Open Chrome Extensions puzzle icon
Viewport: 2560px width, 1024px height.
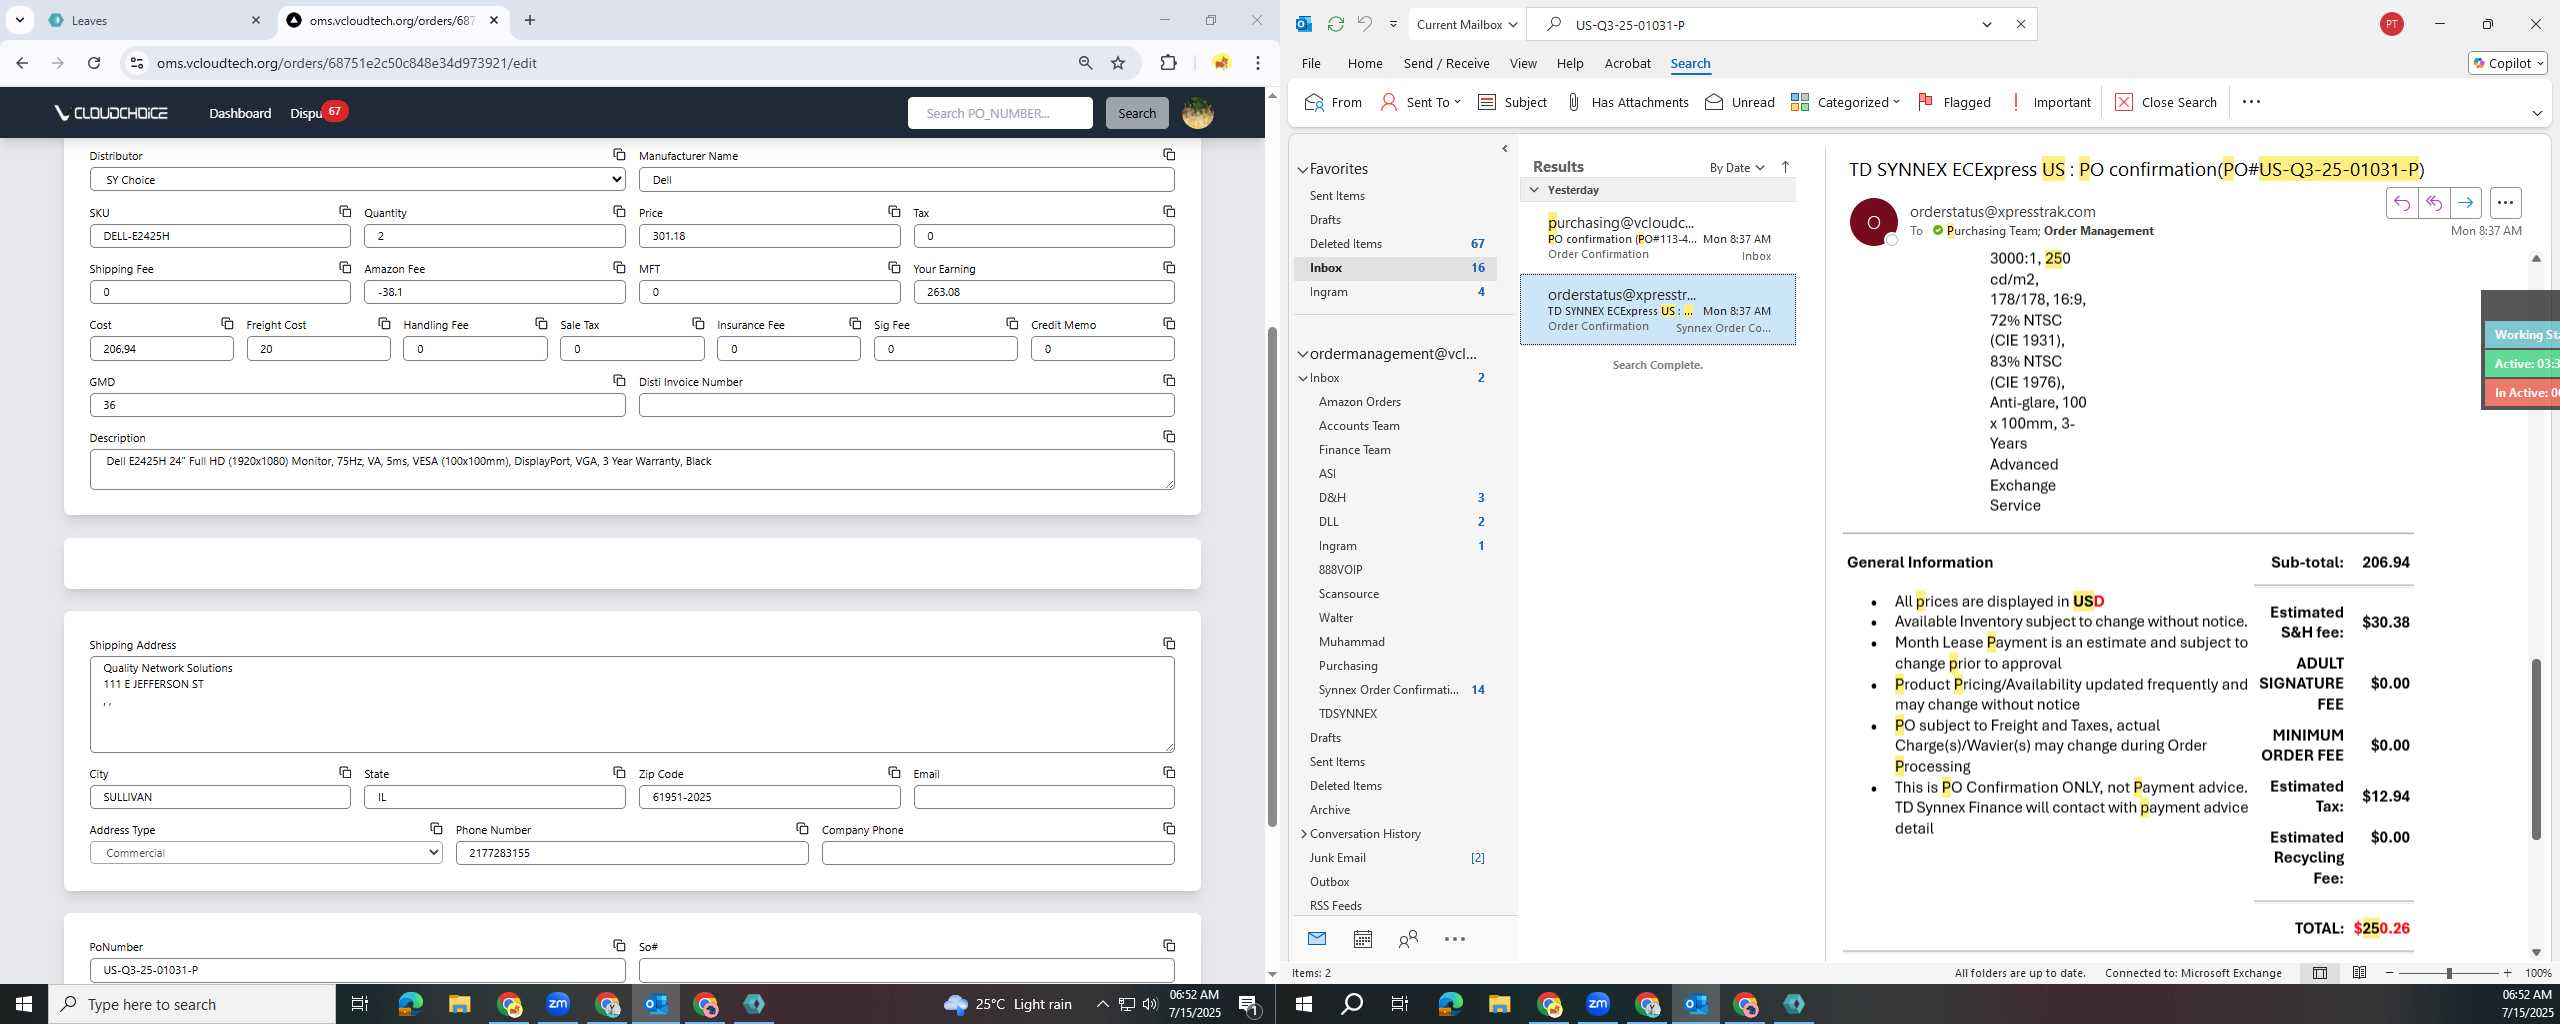(1168, 63)
